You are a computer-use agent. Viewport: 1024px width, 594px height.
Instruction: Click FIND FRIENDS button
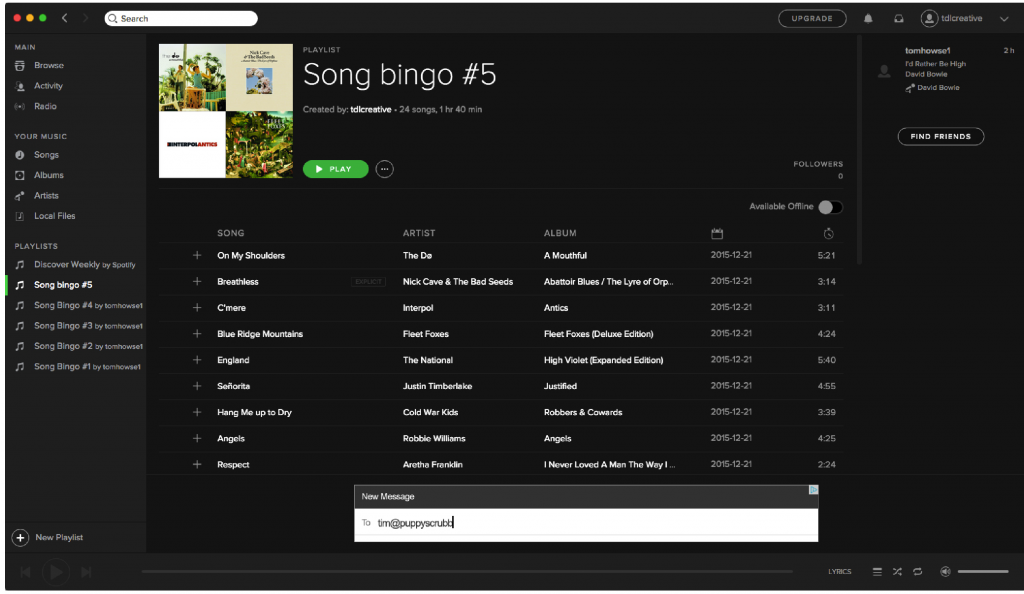(940, 136)
